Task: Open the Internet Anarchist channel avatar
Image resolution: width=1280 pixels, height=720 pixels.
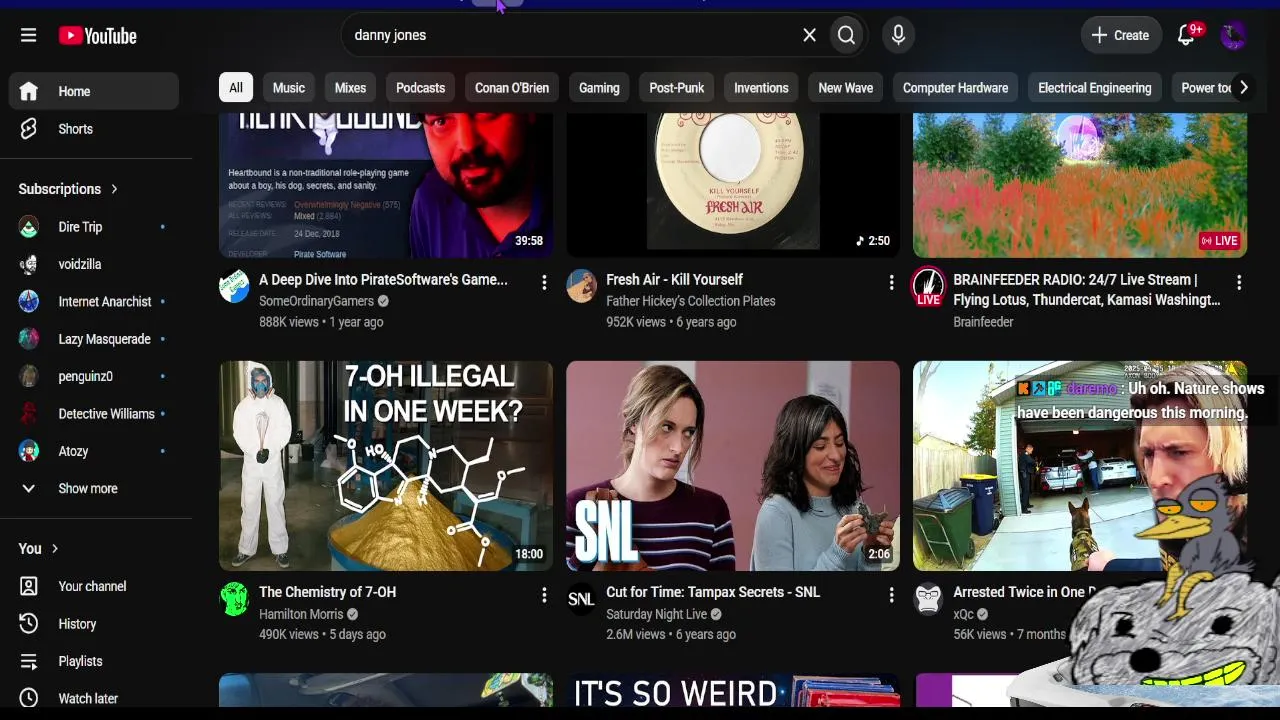Action: [29, 302]
